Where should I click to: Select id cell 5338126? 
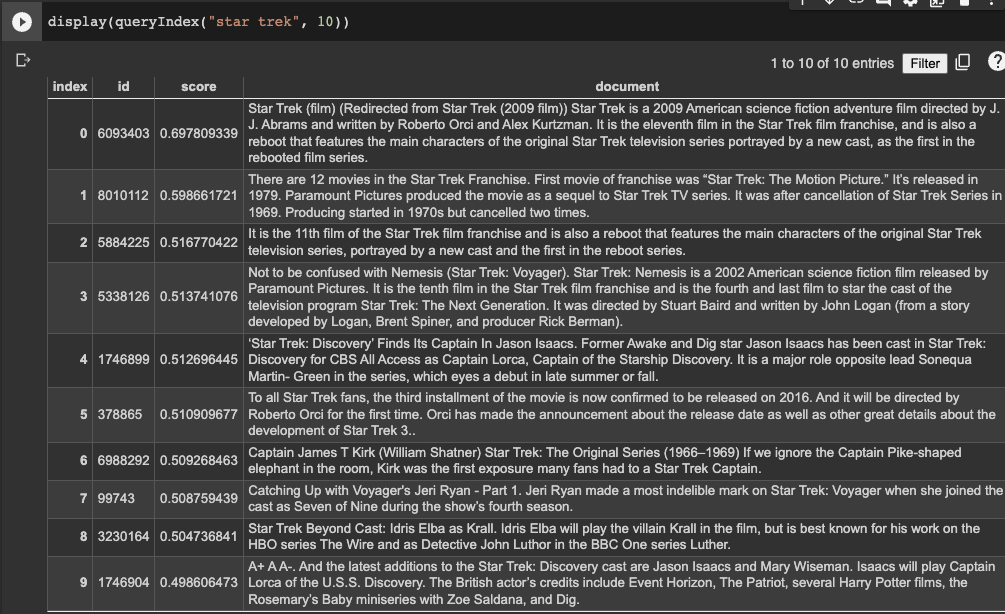click(123, 297)
